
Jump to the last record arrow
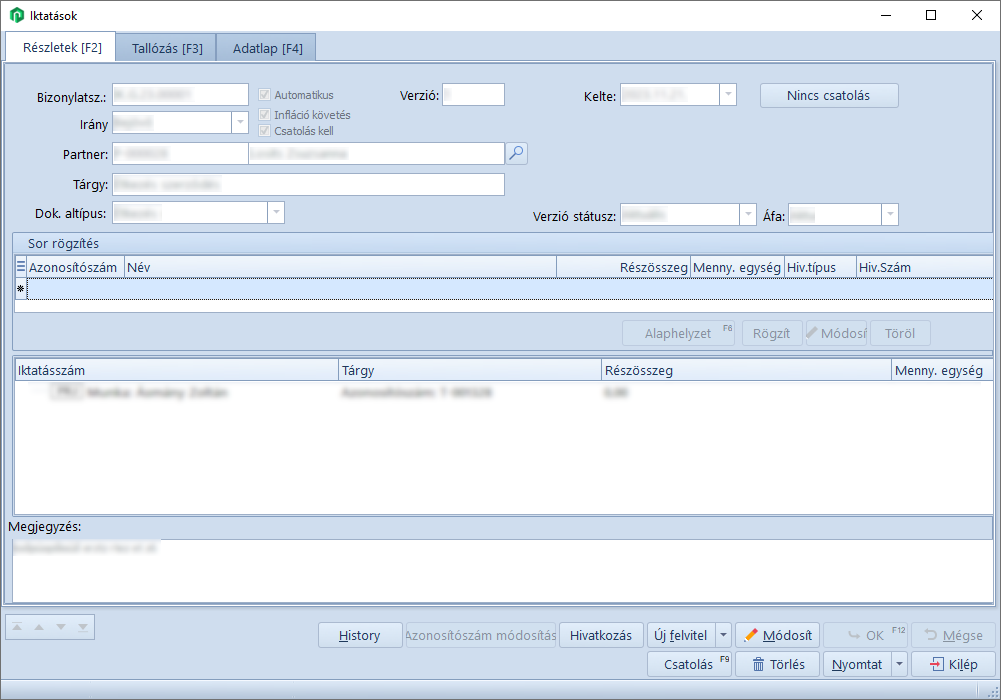tap(83, 627)
